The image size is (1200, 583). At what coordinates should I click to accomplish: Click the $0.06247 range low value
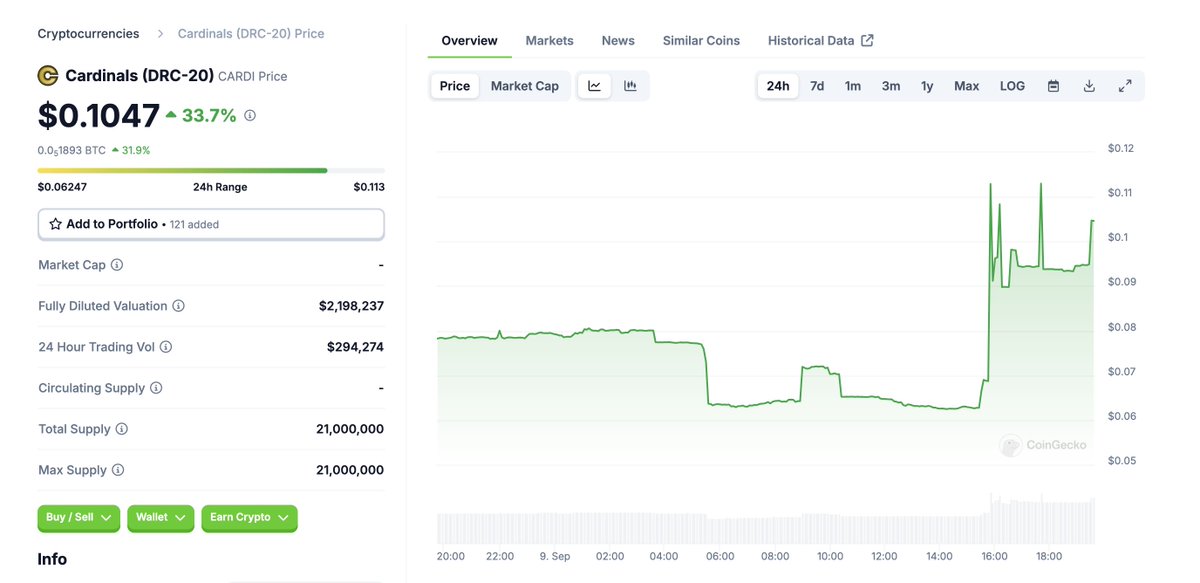(x=62, y=187)
